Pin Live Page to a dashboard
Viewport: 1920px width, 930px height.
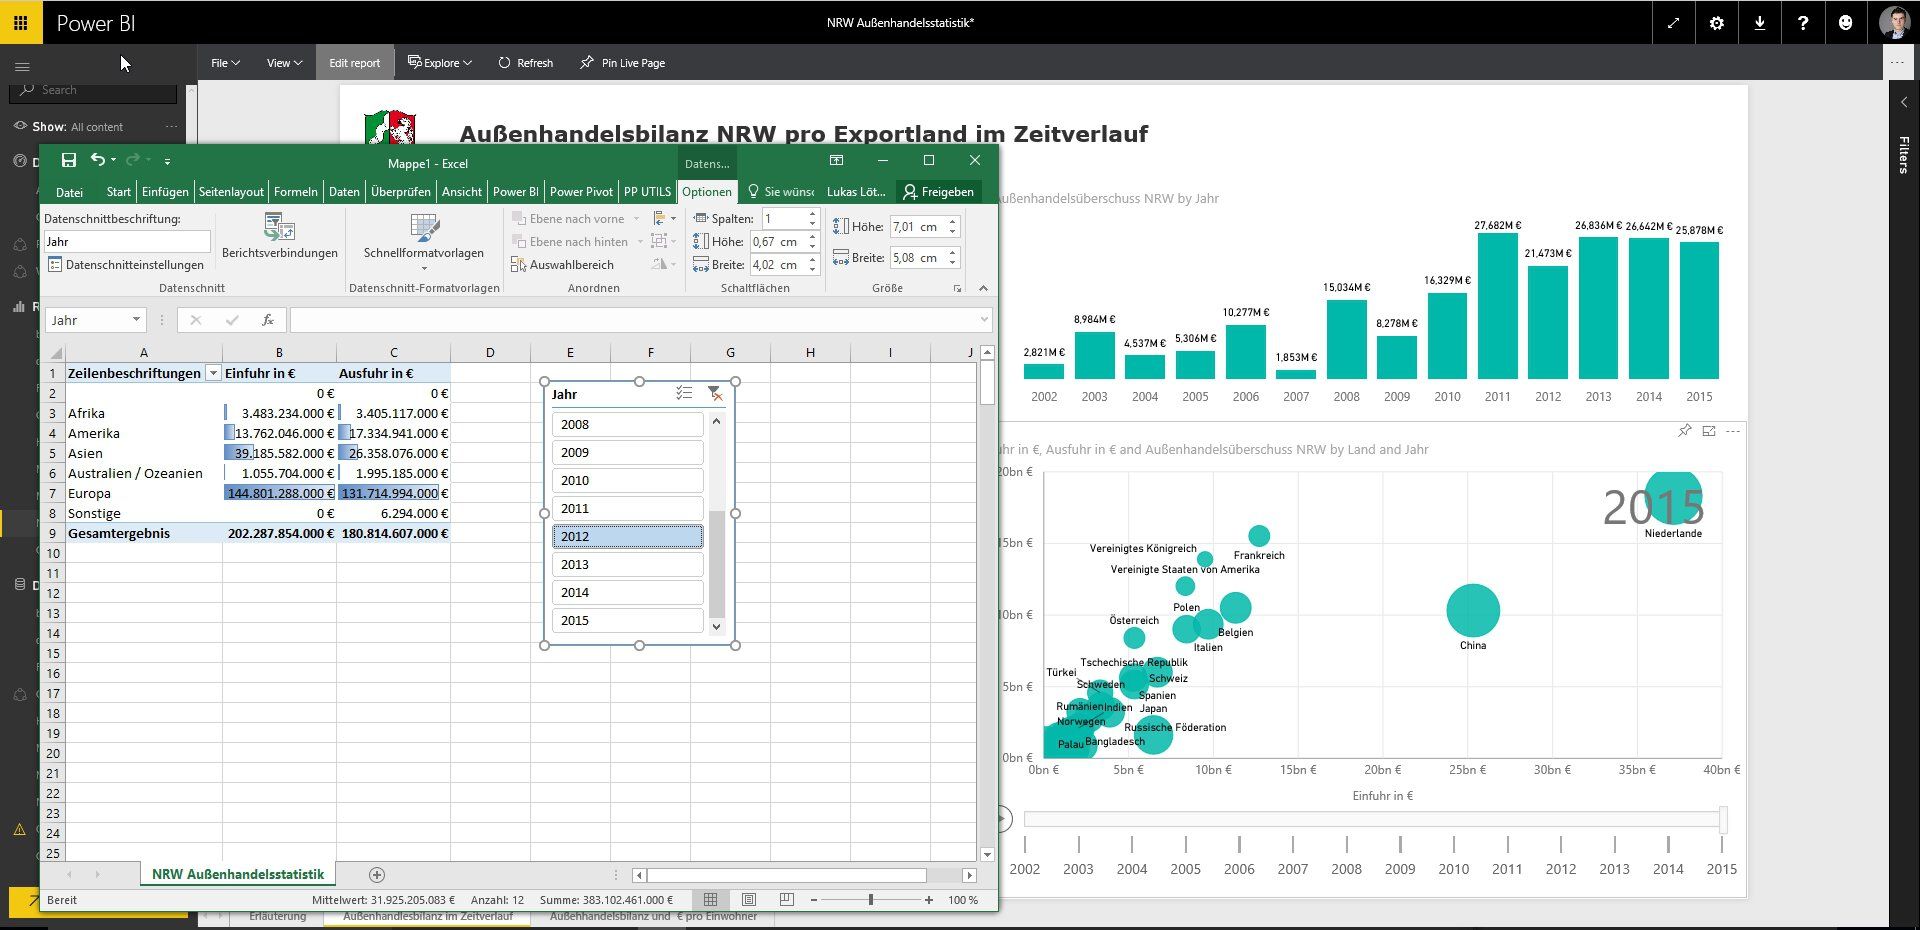(622, 63)
